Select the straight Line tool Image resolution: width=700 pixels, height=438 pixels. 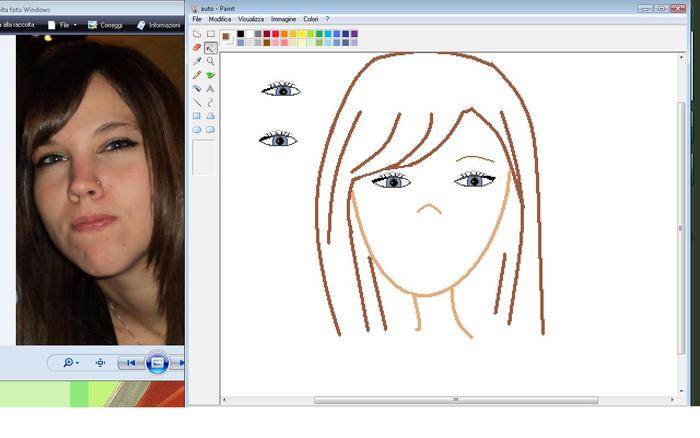pos(197,103)
